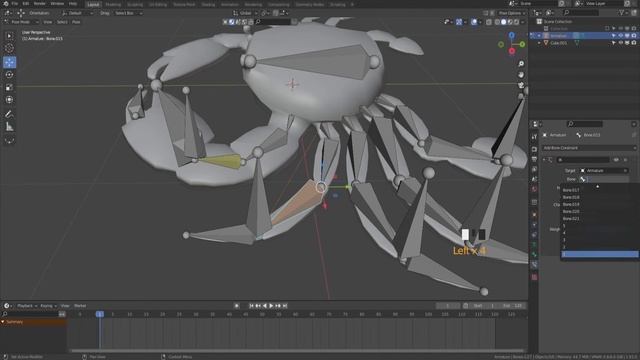The image size is (640, 360).
Task: Switch to the Layout workspace tab
Action: [93, 4]
